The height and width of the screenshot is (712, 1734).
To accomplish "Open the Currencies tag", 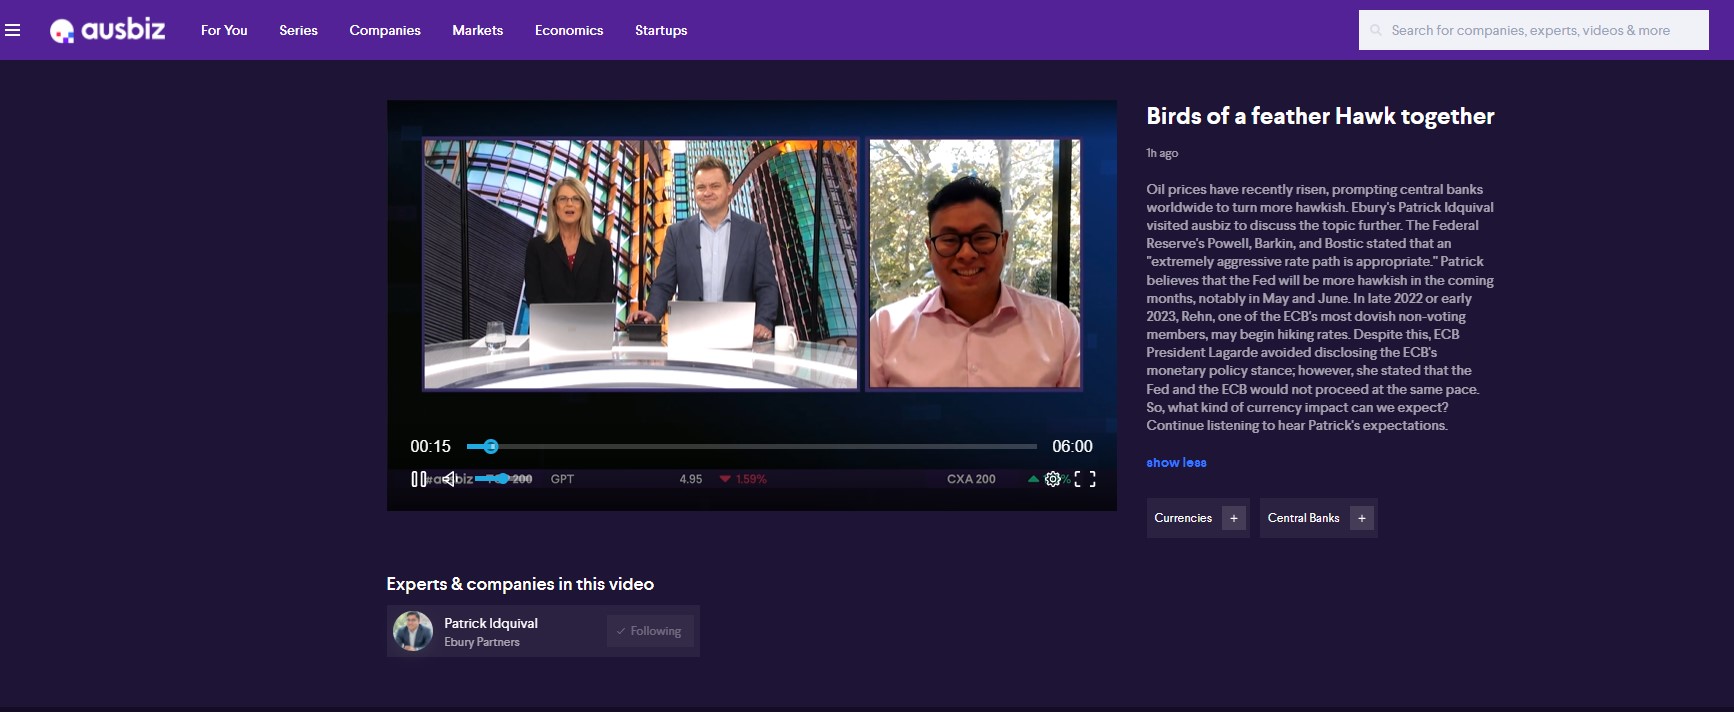I will (1183, 518).
